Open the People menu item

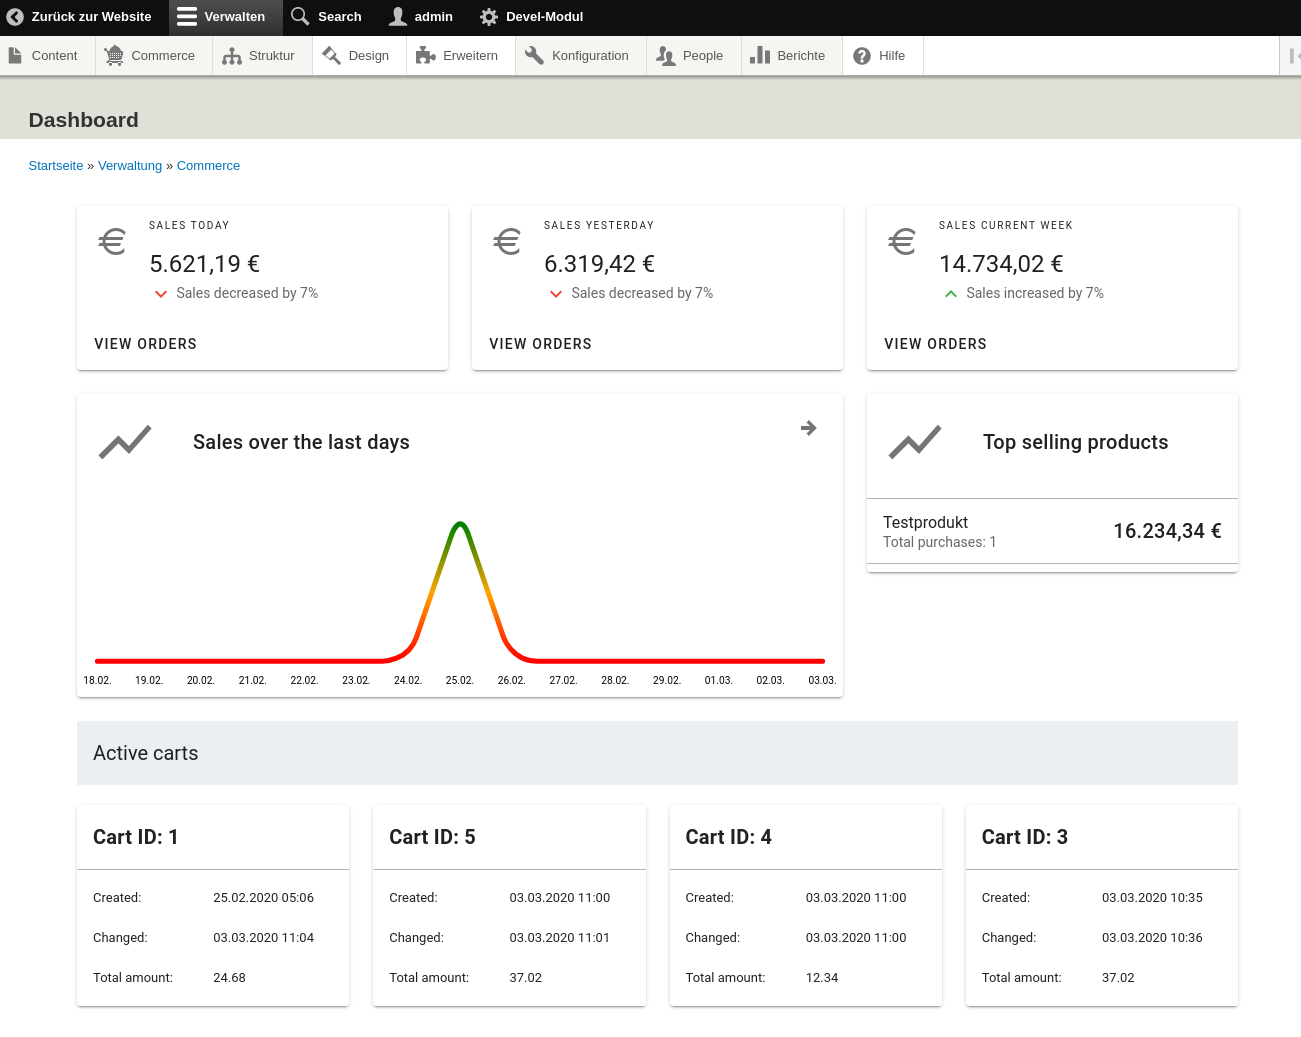690,56
